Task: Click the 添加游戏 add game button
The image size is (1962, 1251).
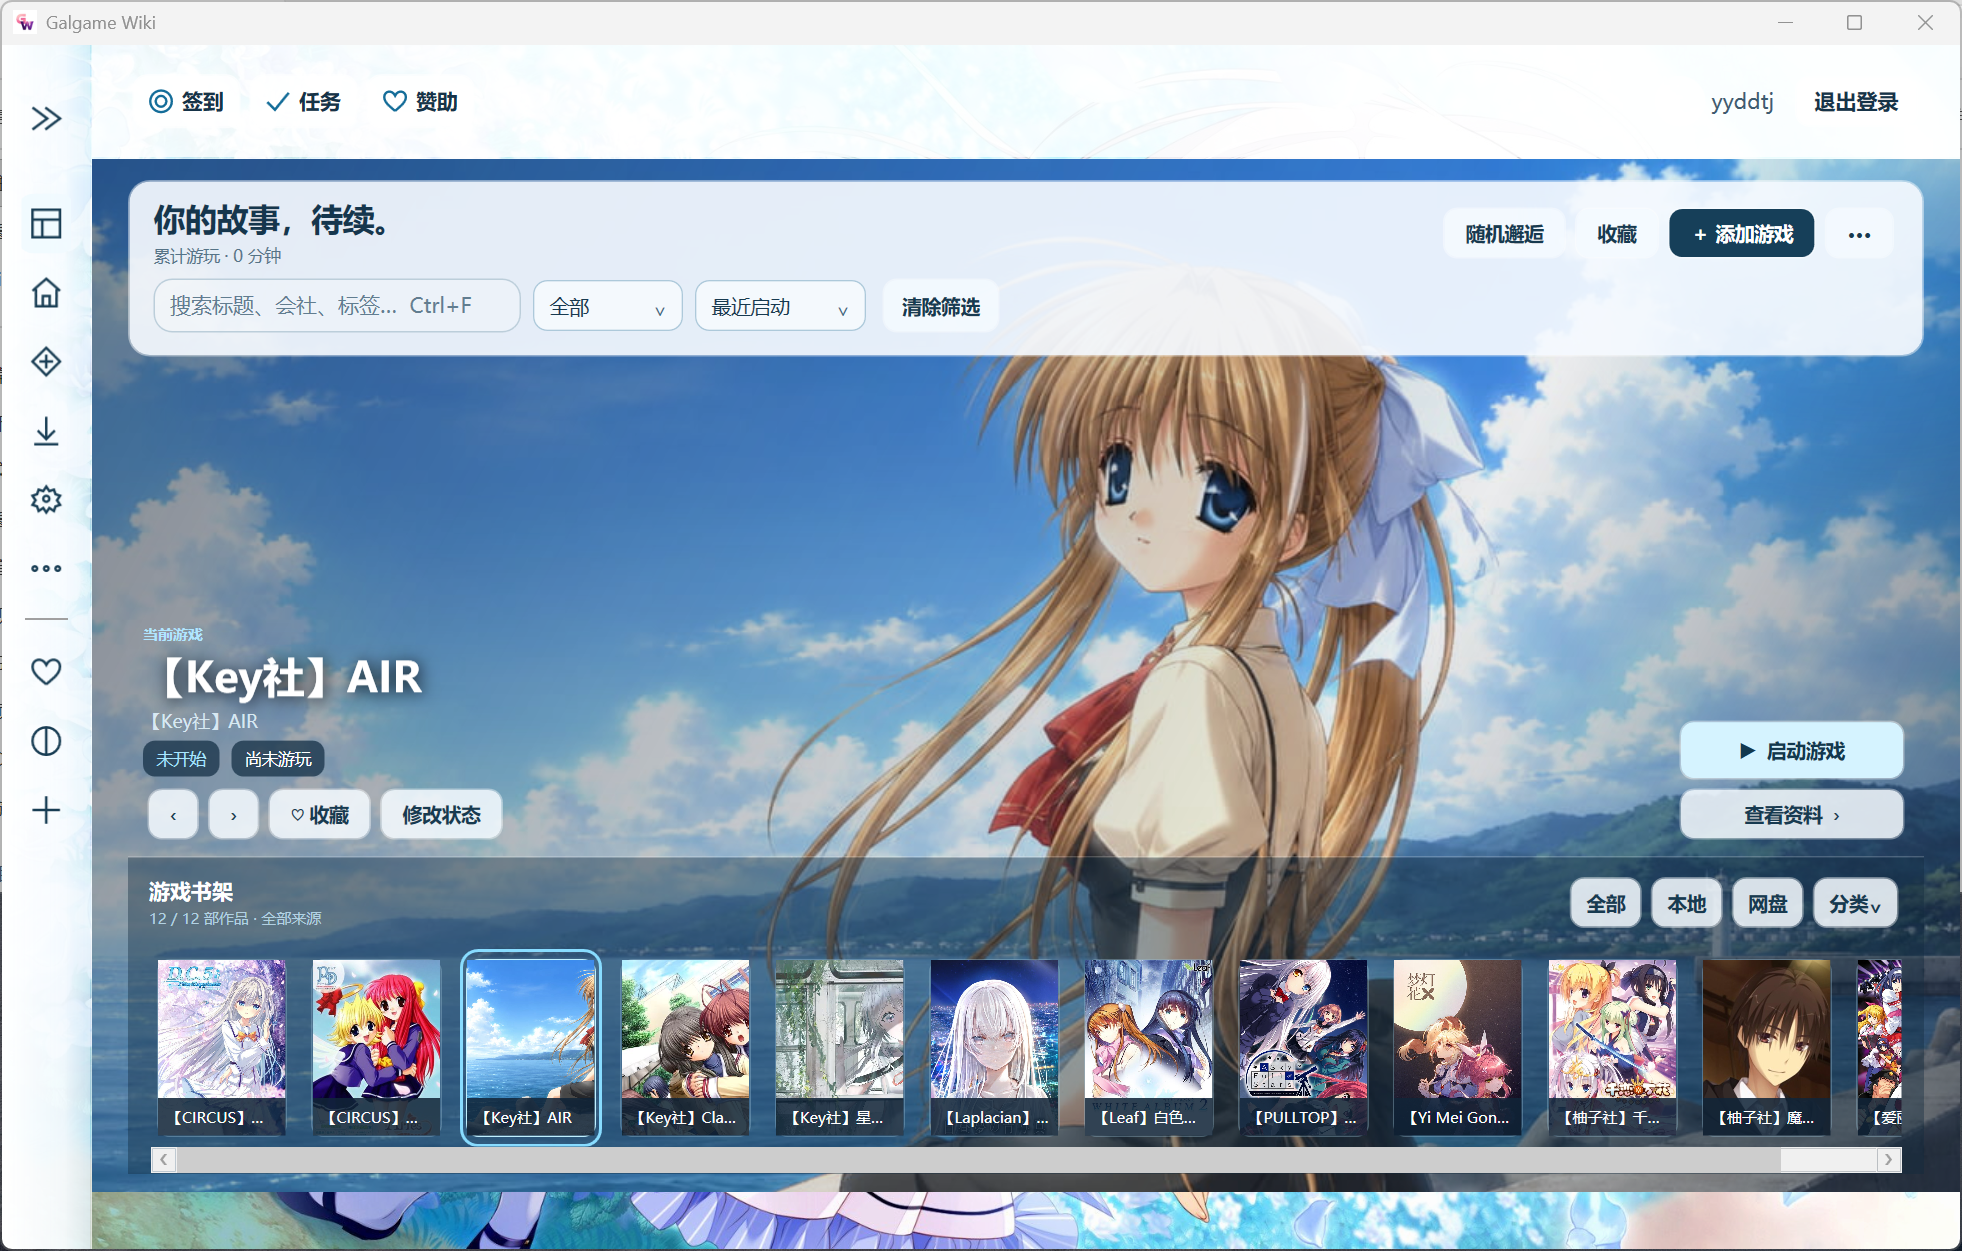Action: 1742,234
